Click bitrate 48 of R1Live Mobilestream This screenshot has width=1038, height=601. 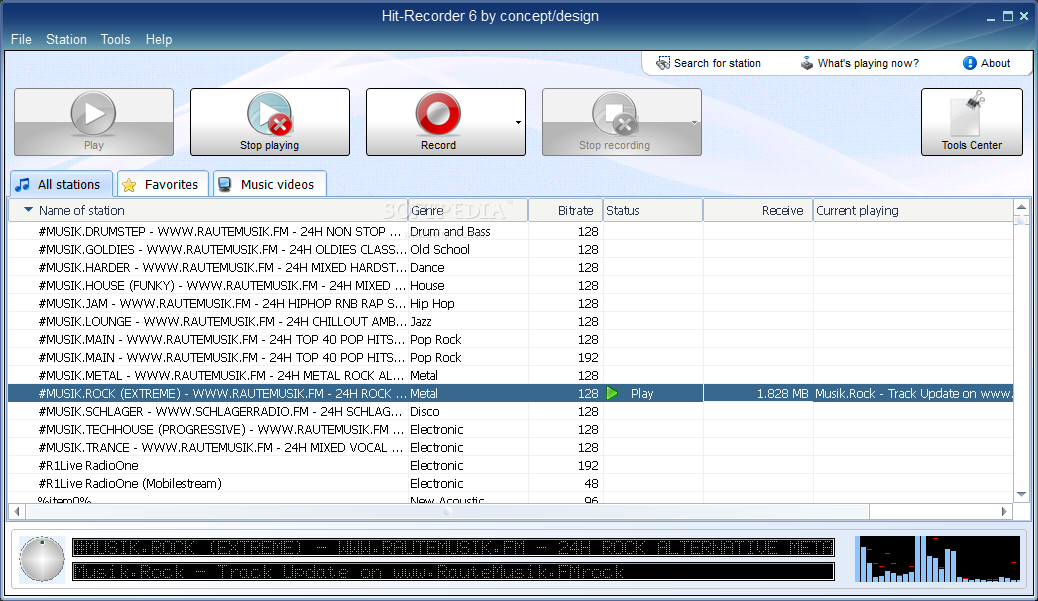pyautogui.click(x=591, y=483)
